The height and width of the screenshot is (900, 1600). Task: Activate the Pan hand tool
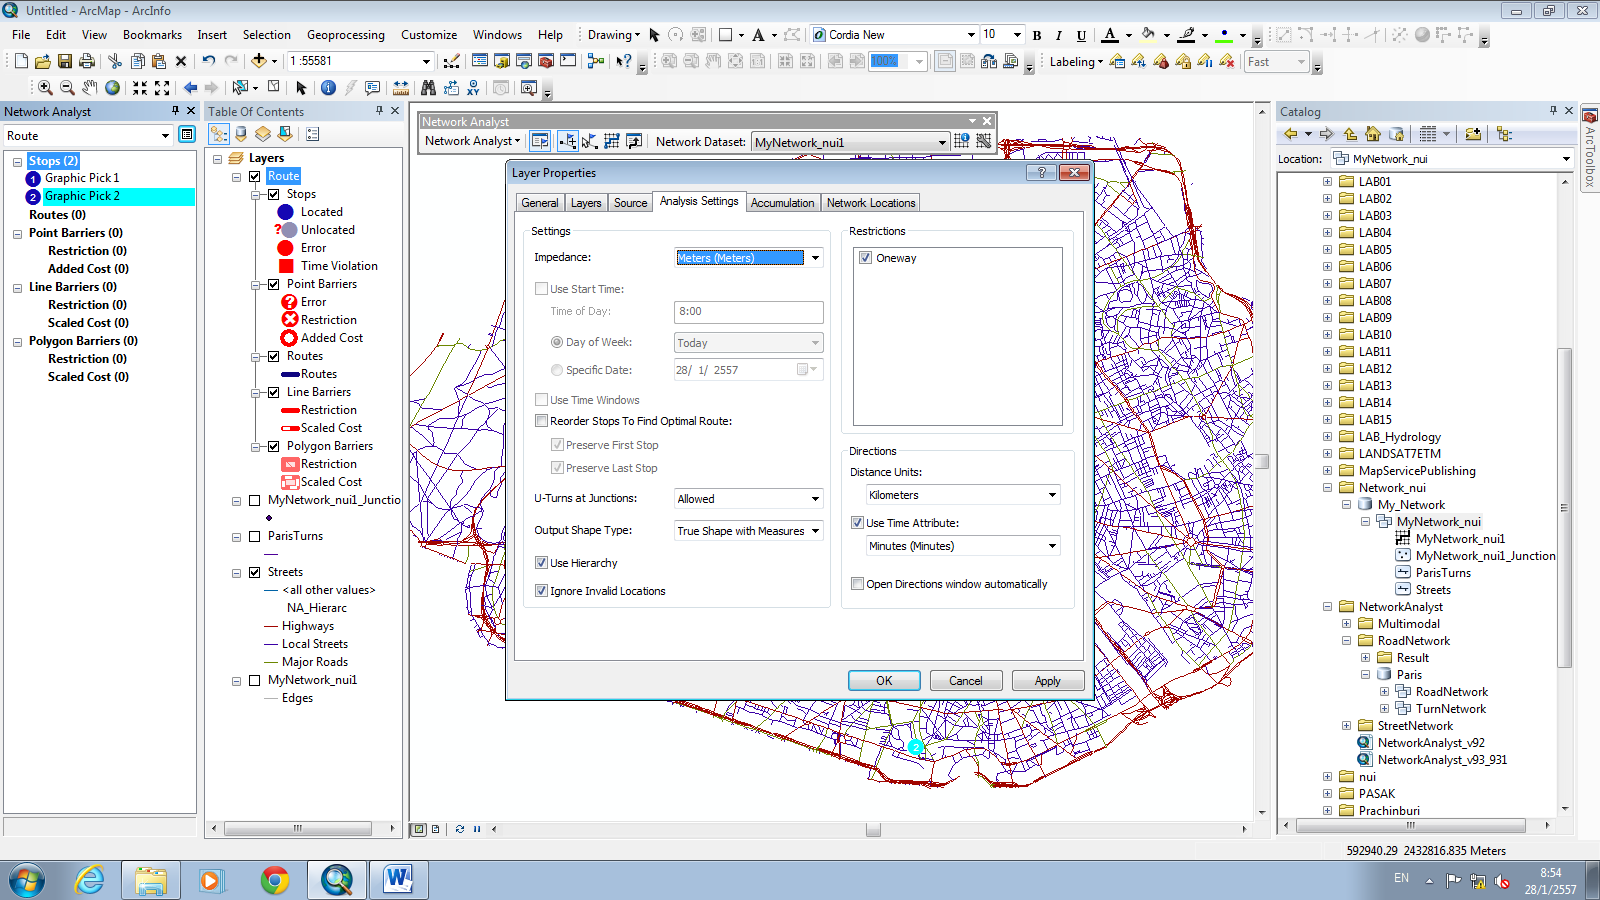pos(90,88)
